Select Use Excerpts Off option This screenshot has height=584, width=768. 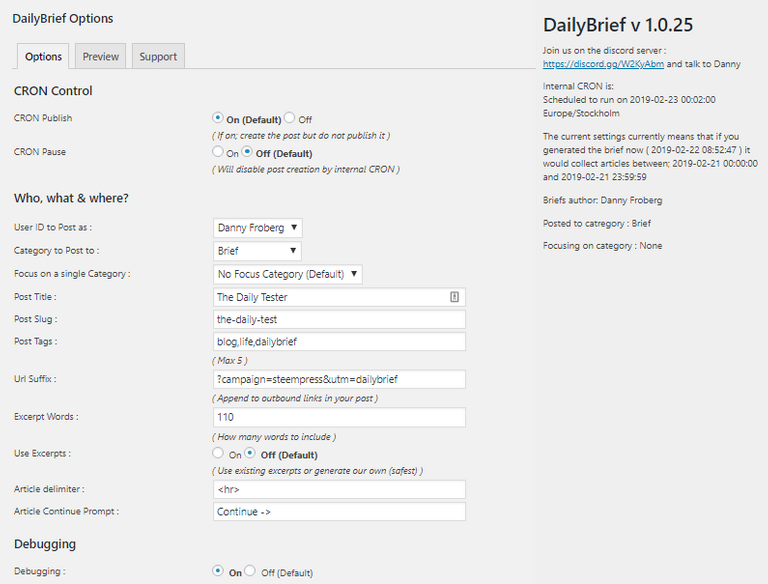(250, 454)
